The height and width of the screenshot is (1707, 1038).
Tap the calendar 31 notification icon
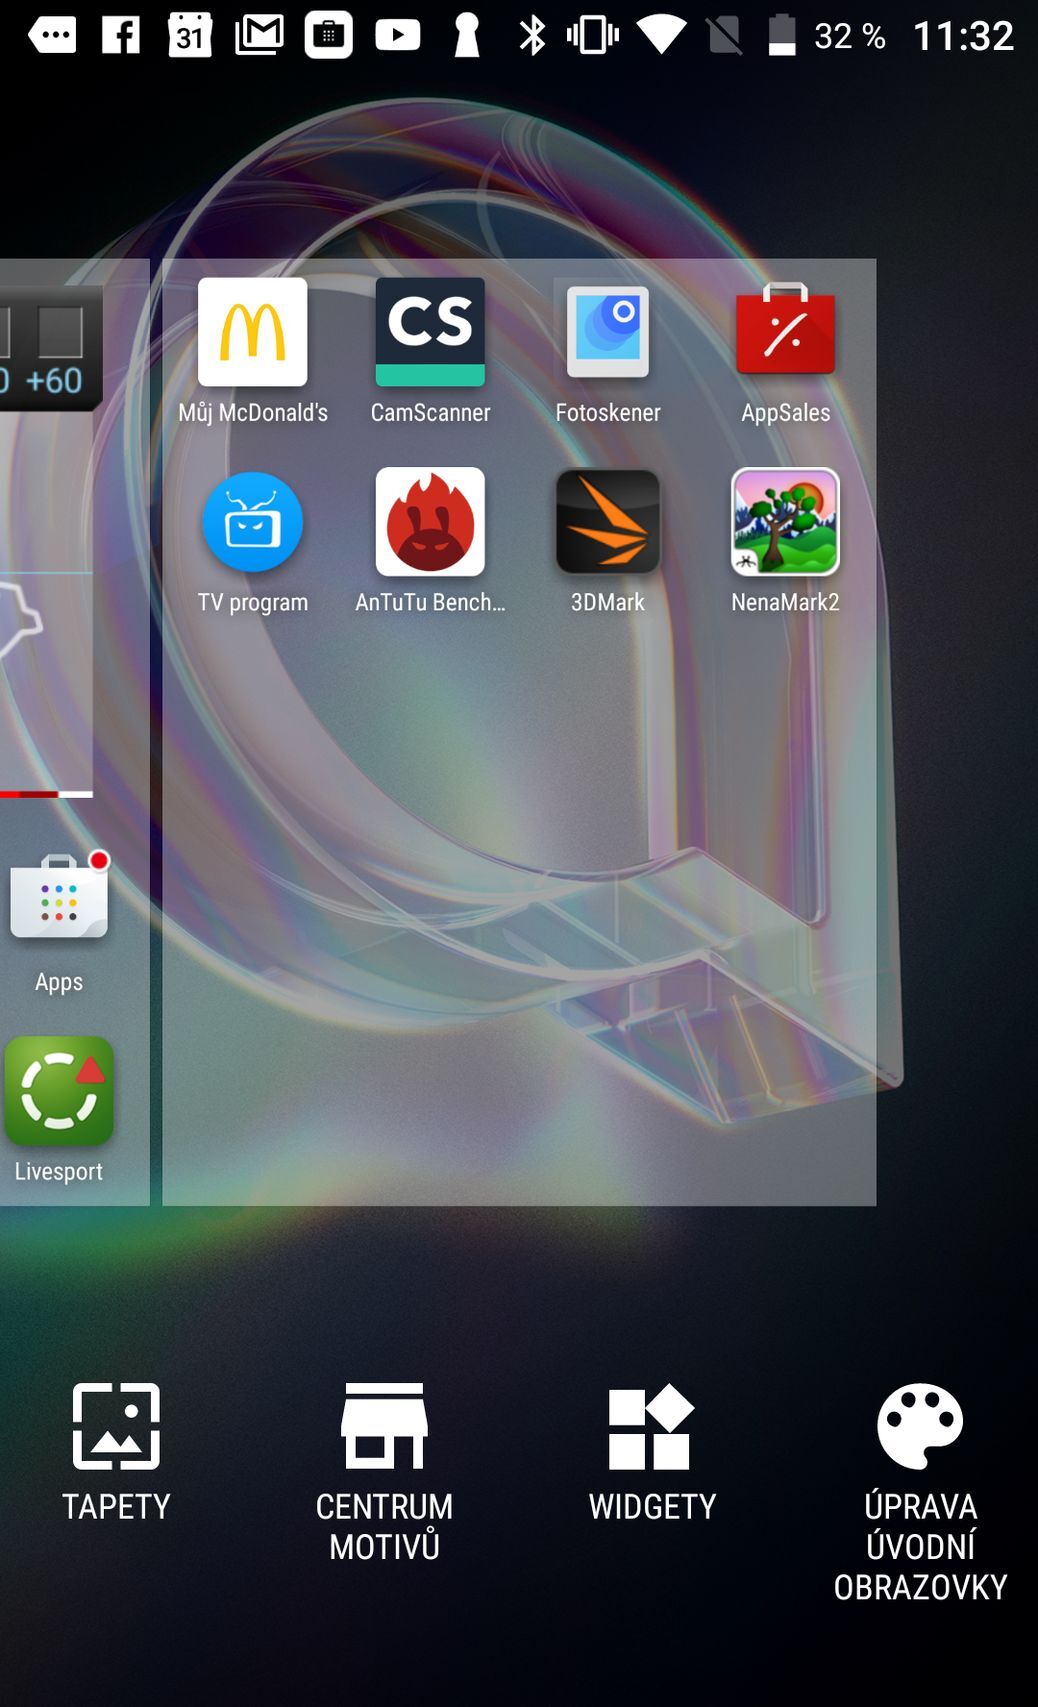pos(190,35)
